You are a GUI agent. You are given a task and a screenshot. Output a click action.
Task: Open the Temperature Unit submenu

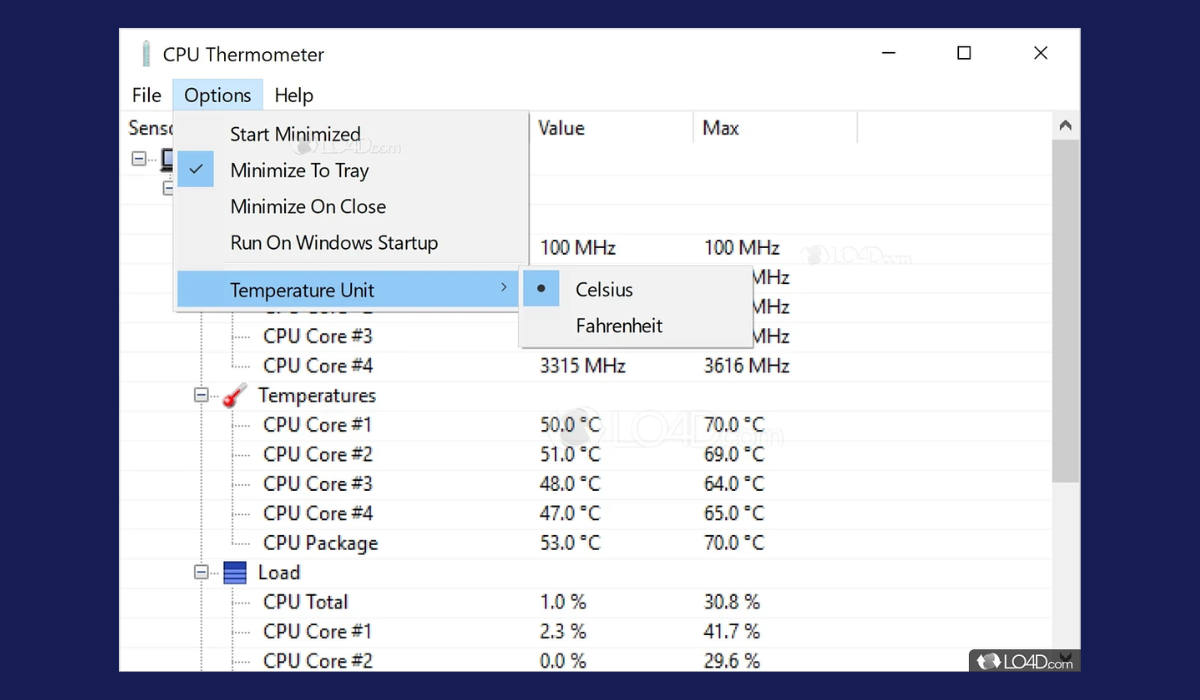pos(348,290)
